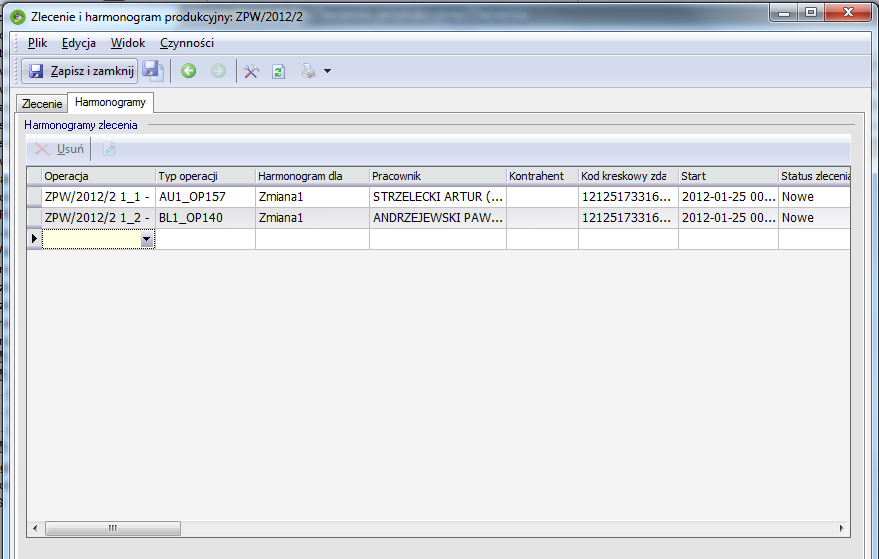The width and height of the screenshot is (879, 559).
Task: Click the Status zlecenia column header
Action: click(x=815, y=176)
